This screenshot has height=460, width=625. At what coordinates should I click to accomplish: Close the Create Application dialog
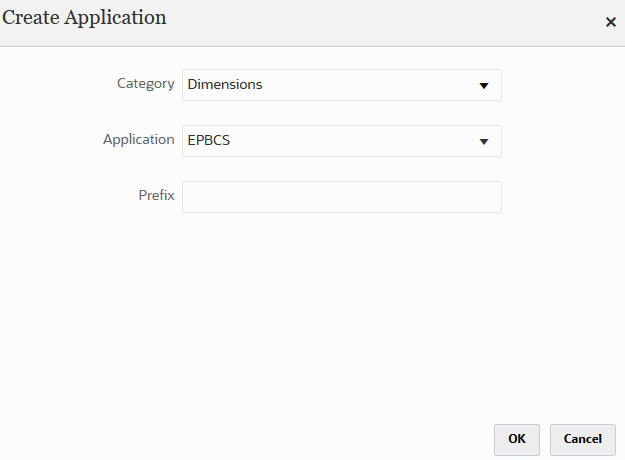click(610, 22)
